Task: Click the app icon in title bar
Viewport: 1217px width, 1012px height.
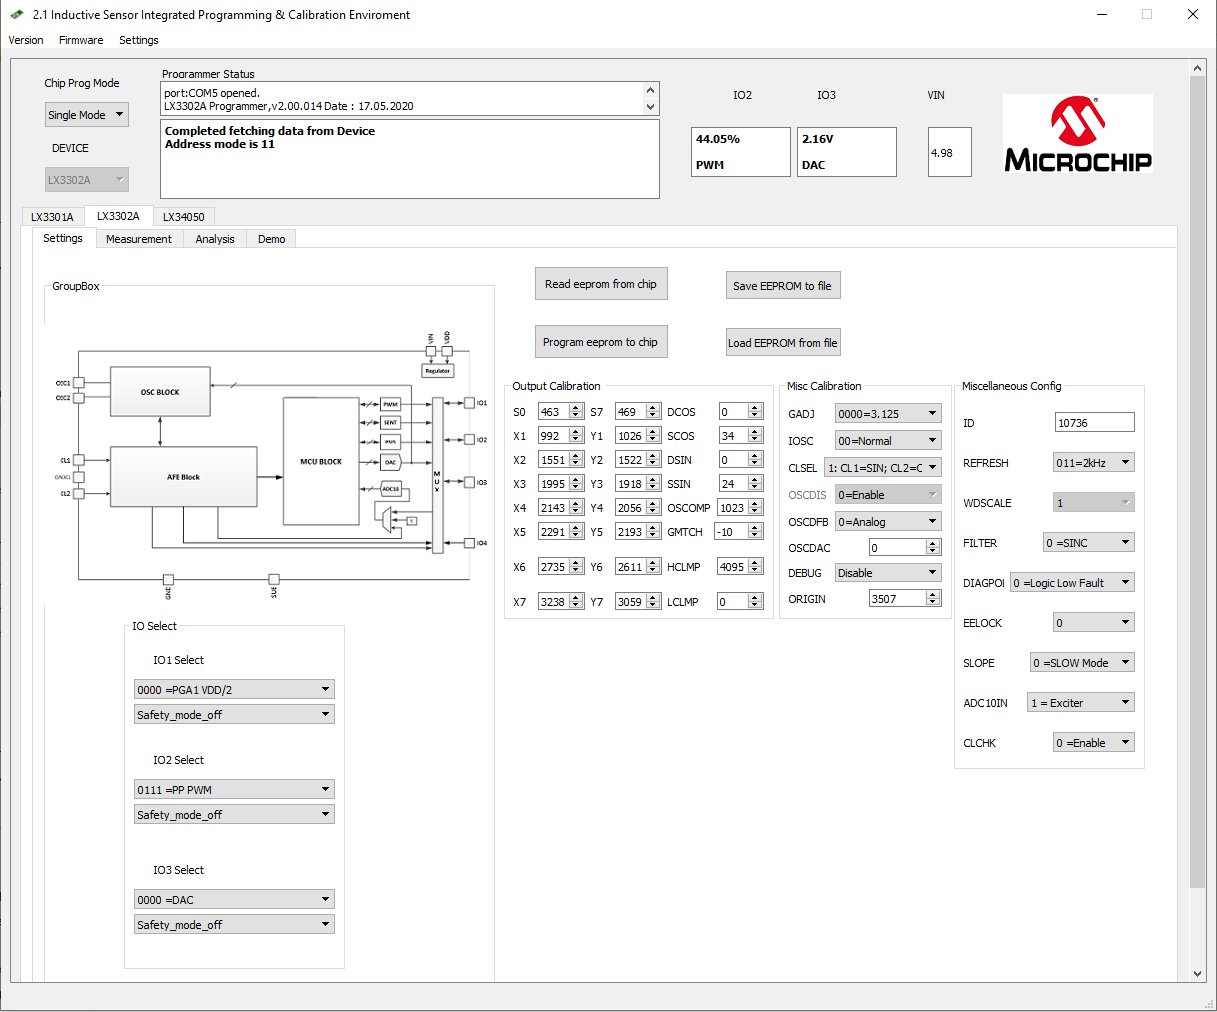Action: pos(17,15)
